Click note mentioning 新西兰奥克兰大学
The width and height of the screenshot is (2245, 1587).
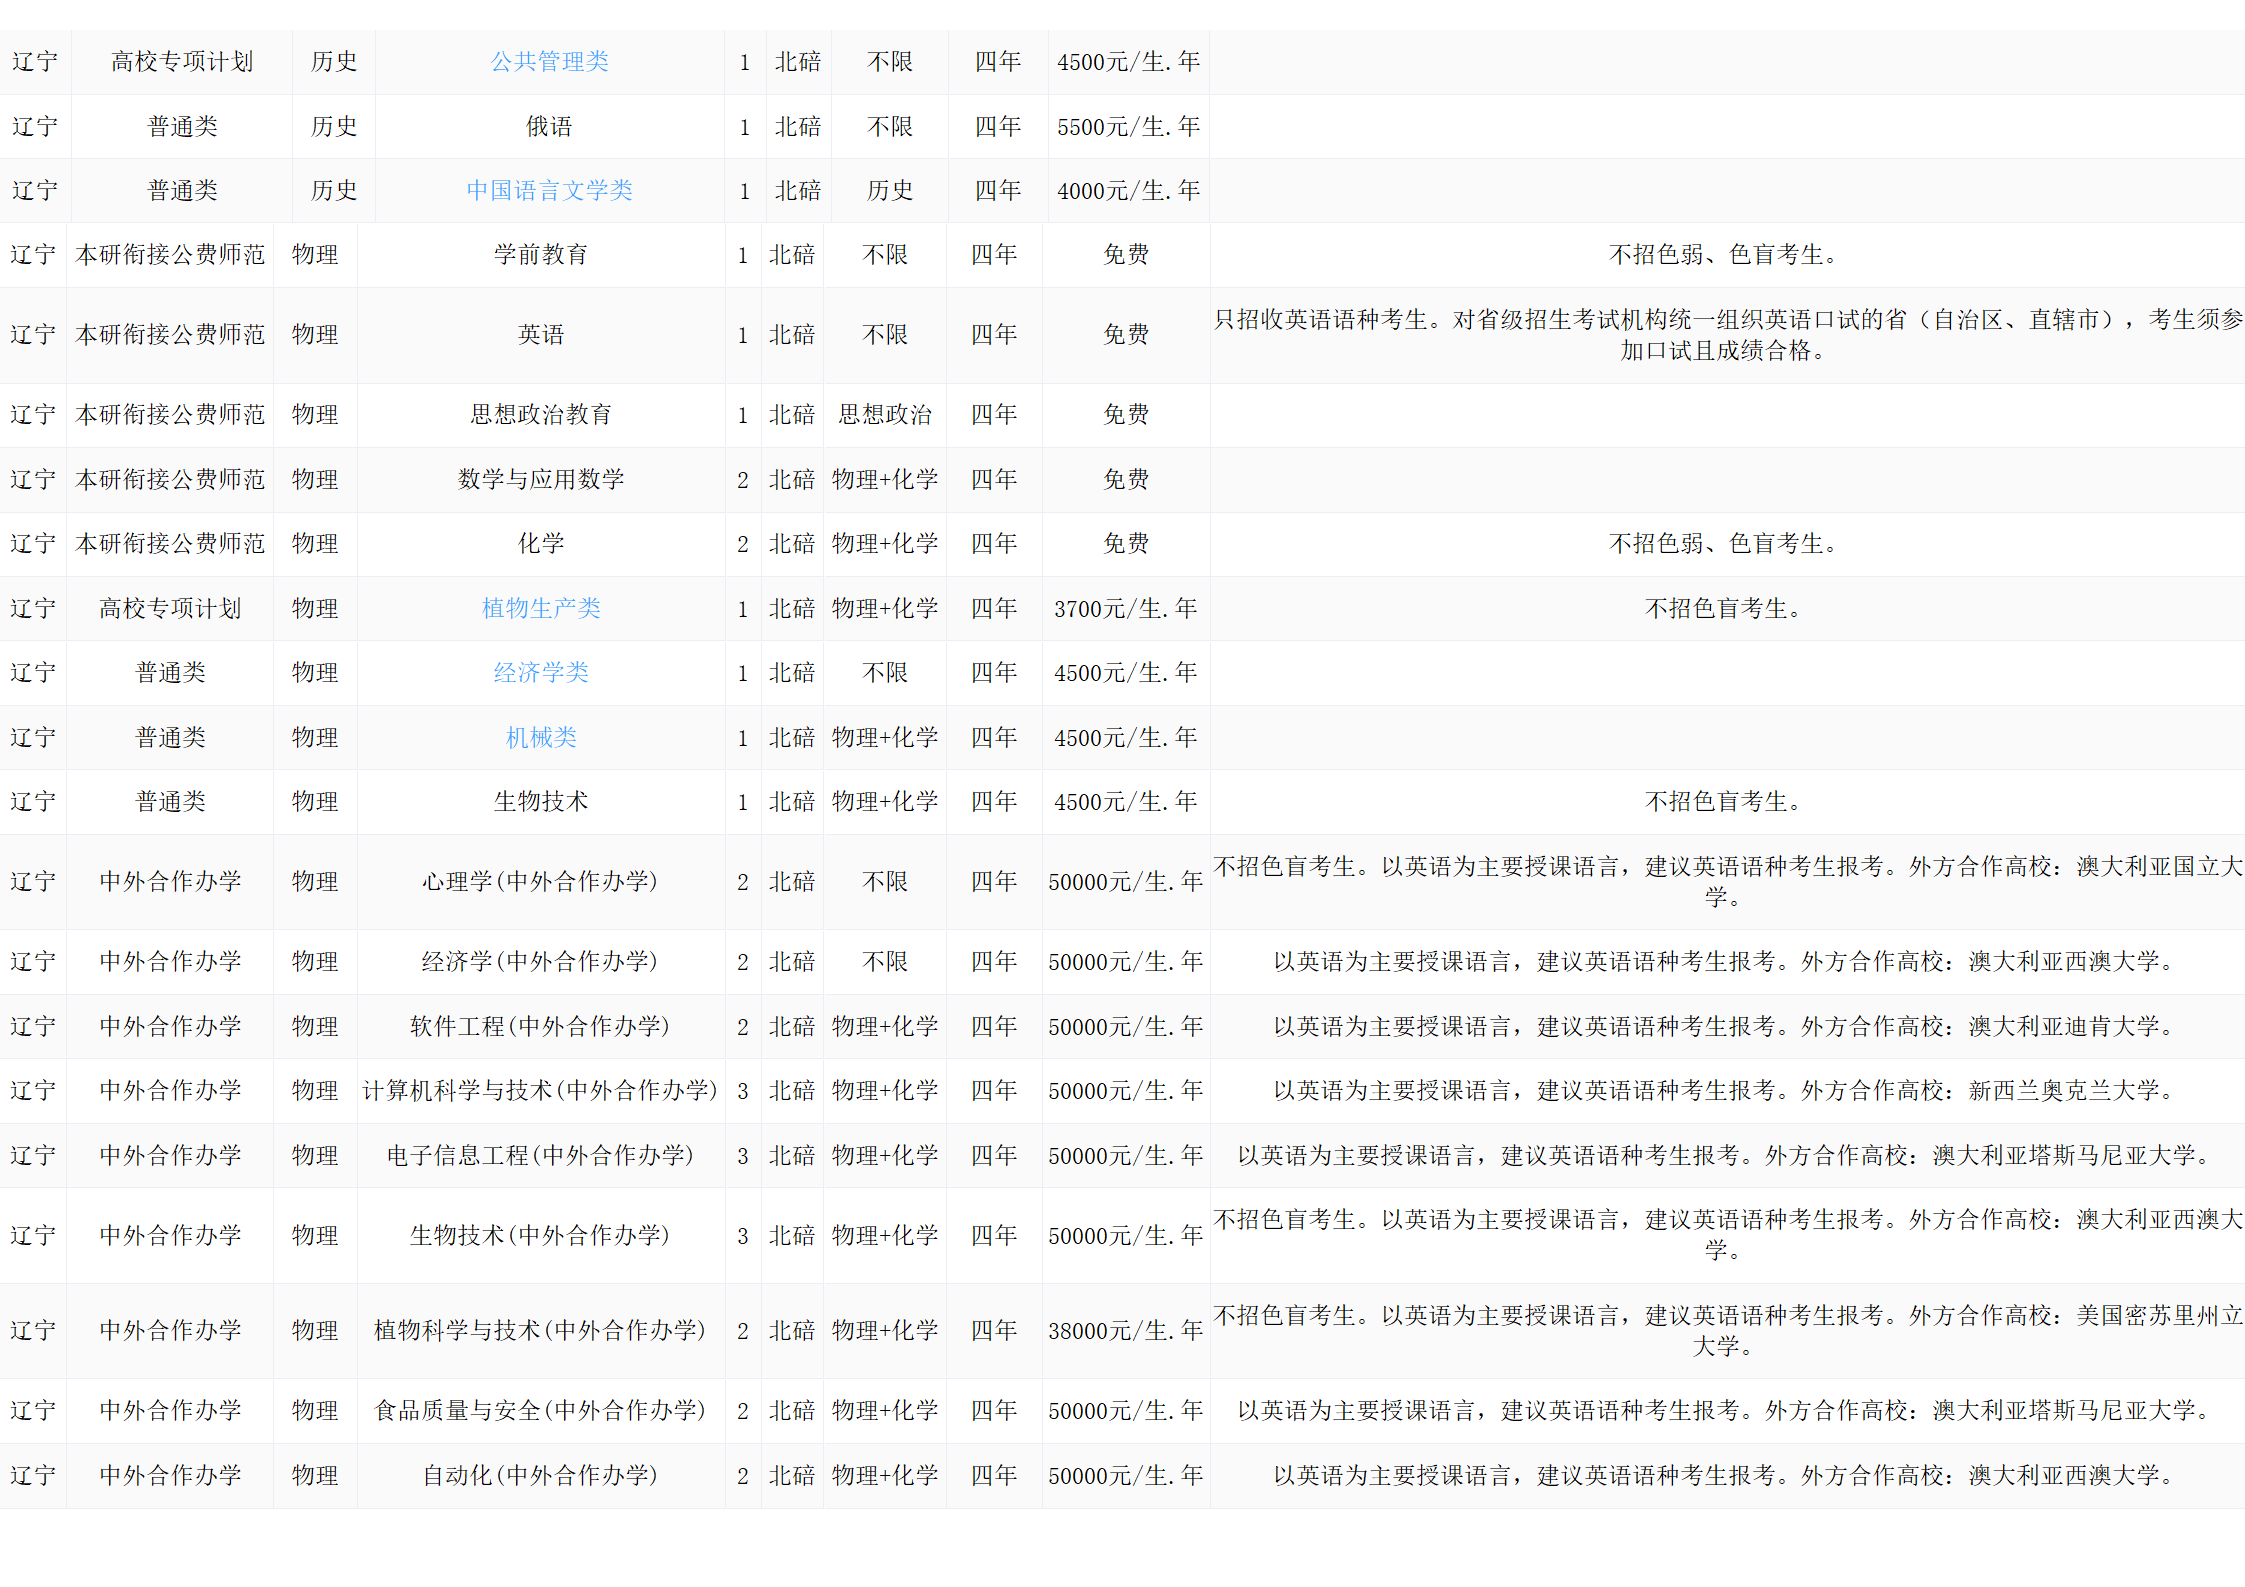[1726, 1090]
